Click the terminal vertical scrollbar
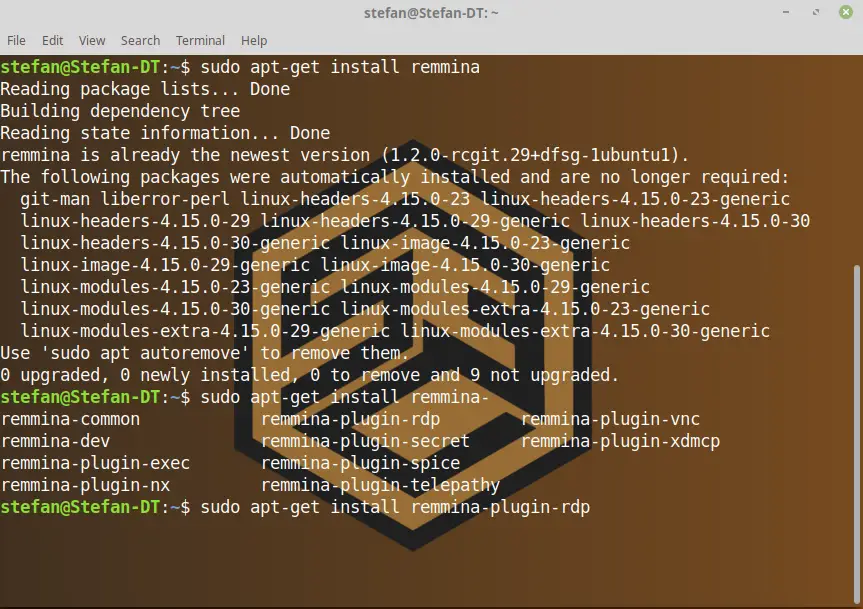Viewport: 863px width, 609px height. (x=857, y=435)
